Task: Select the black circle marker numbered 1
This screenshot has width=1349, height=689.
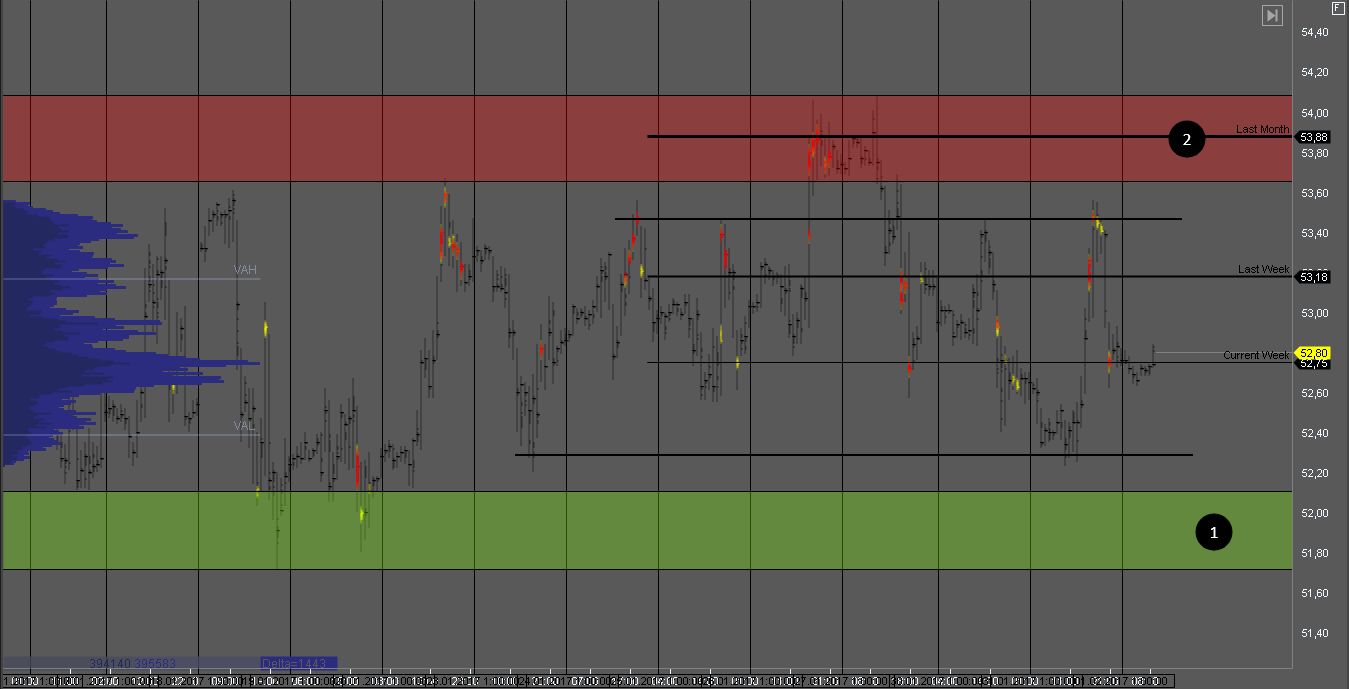Action: pyautogui.click(x=1214, y=533)
